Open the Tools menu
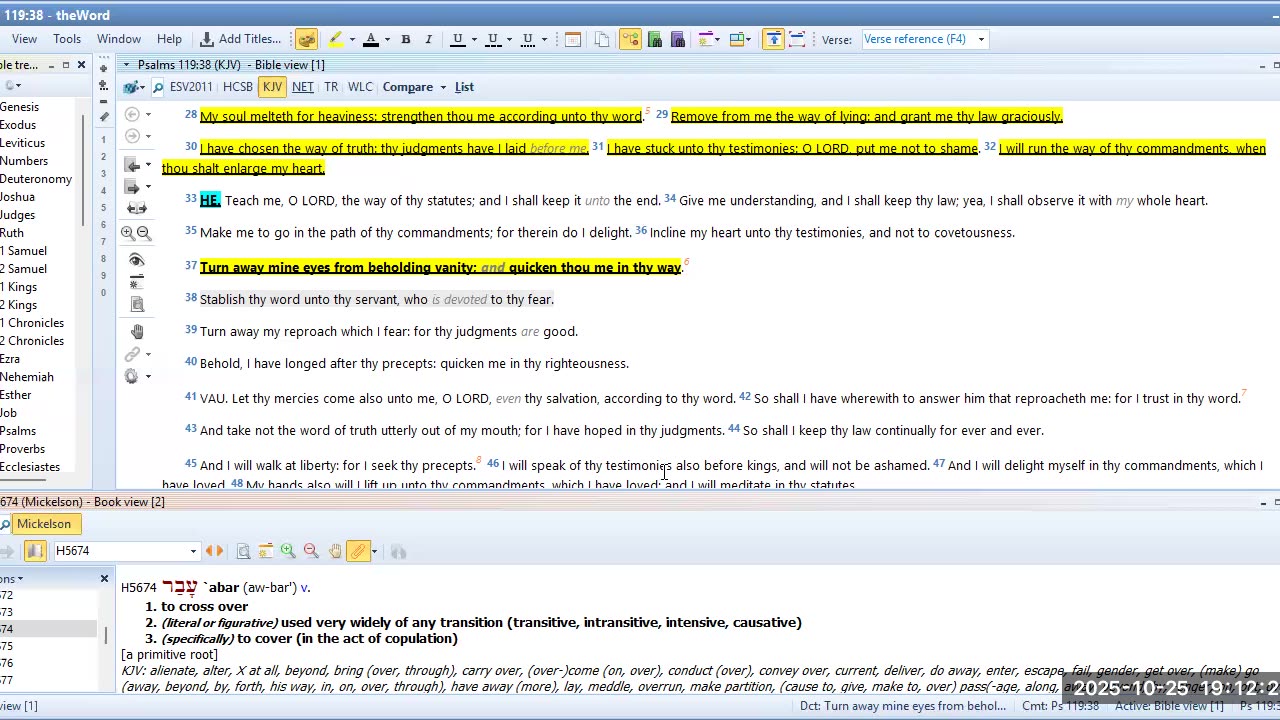The height and width of the screenshot is (720, 1280). (x=67, y=39)
